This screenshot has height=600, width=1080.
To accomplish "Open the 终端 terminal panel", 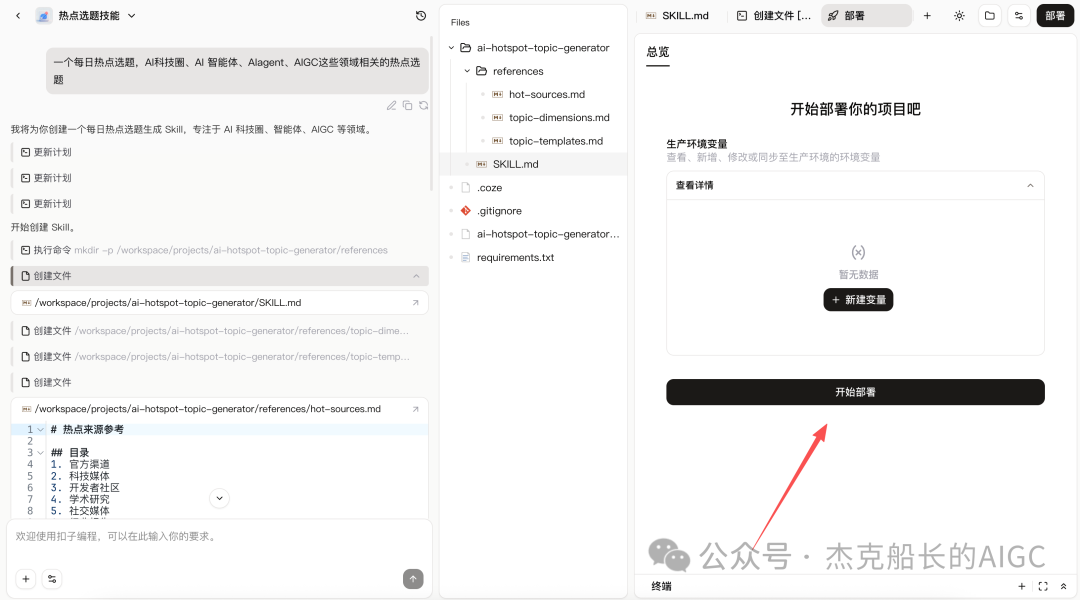I will pos(662,586).
